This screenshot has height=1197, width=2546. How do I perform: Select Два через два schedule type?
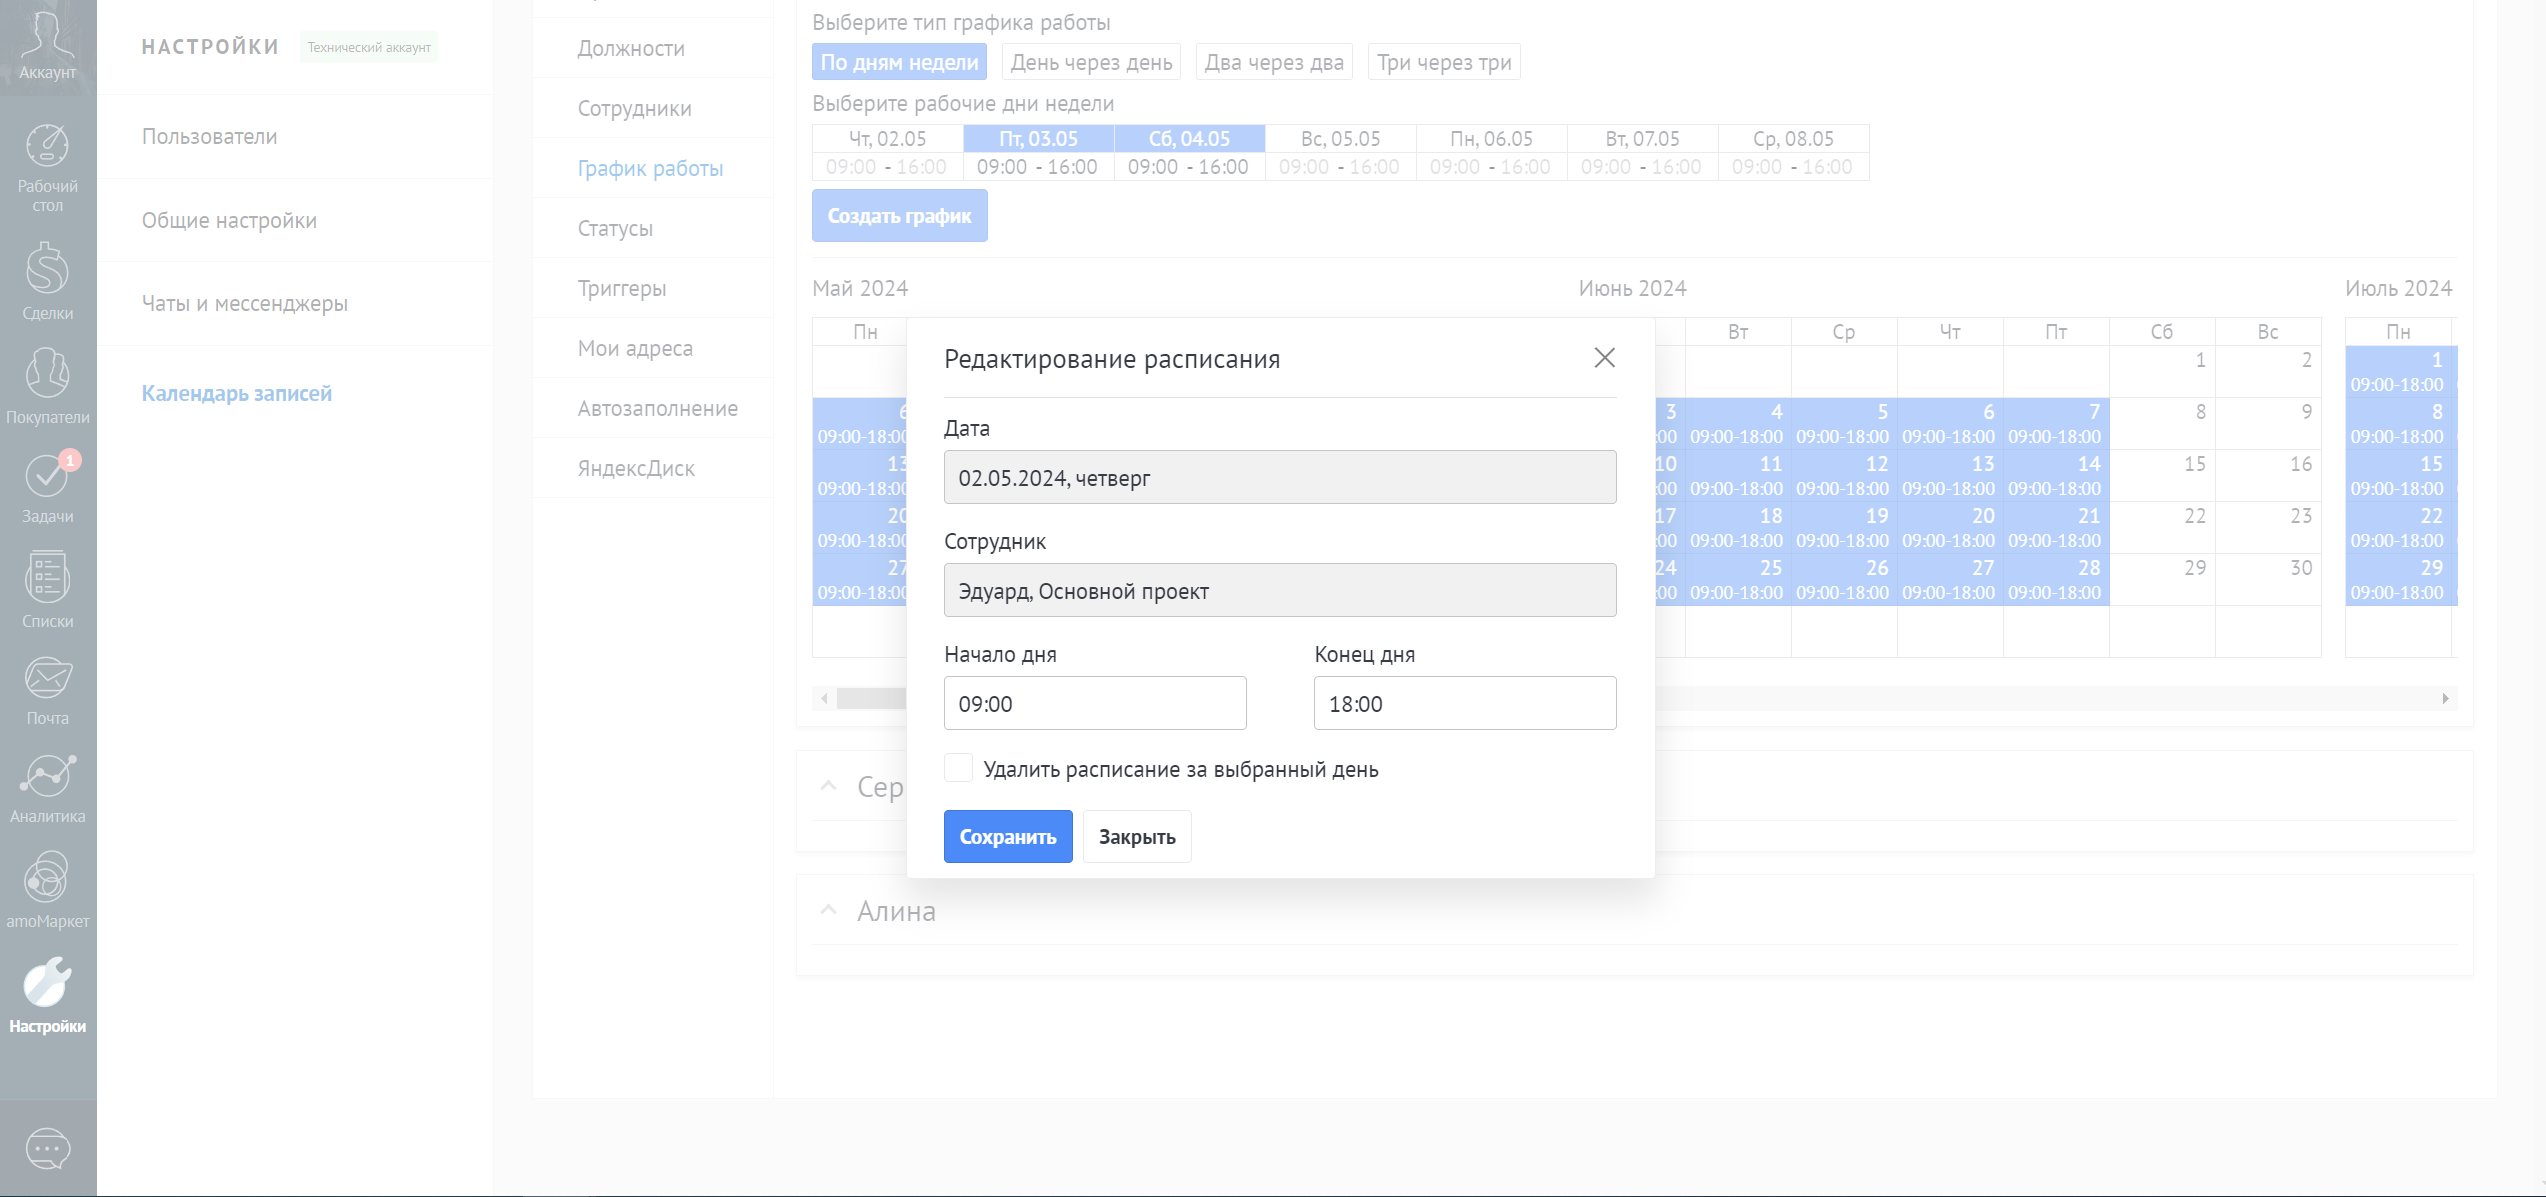pyautogui.click(x=1273, y=62)
